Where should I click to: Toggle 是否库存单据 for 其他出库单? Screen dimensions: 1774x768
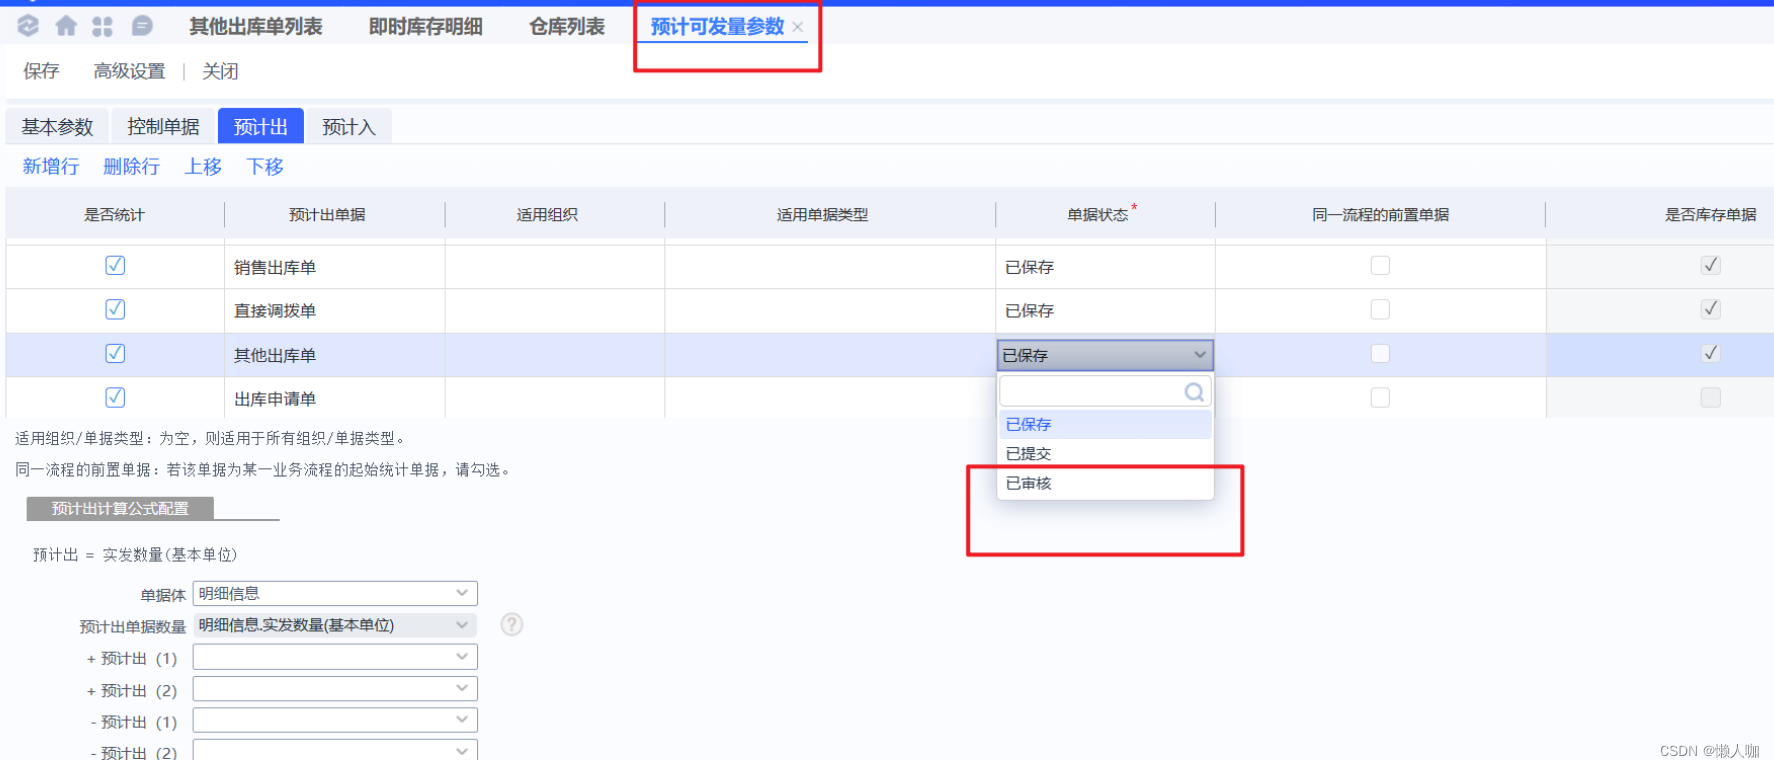(x=1711, y=353)
